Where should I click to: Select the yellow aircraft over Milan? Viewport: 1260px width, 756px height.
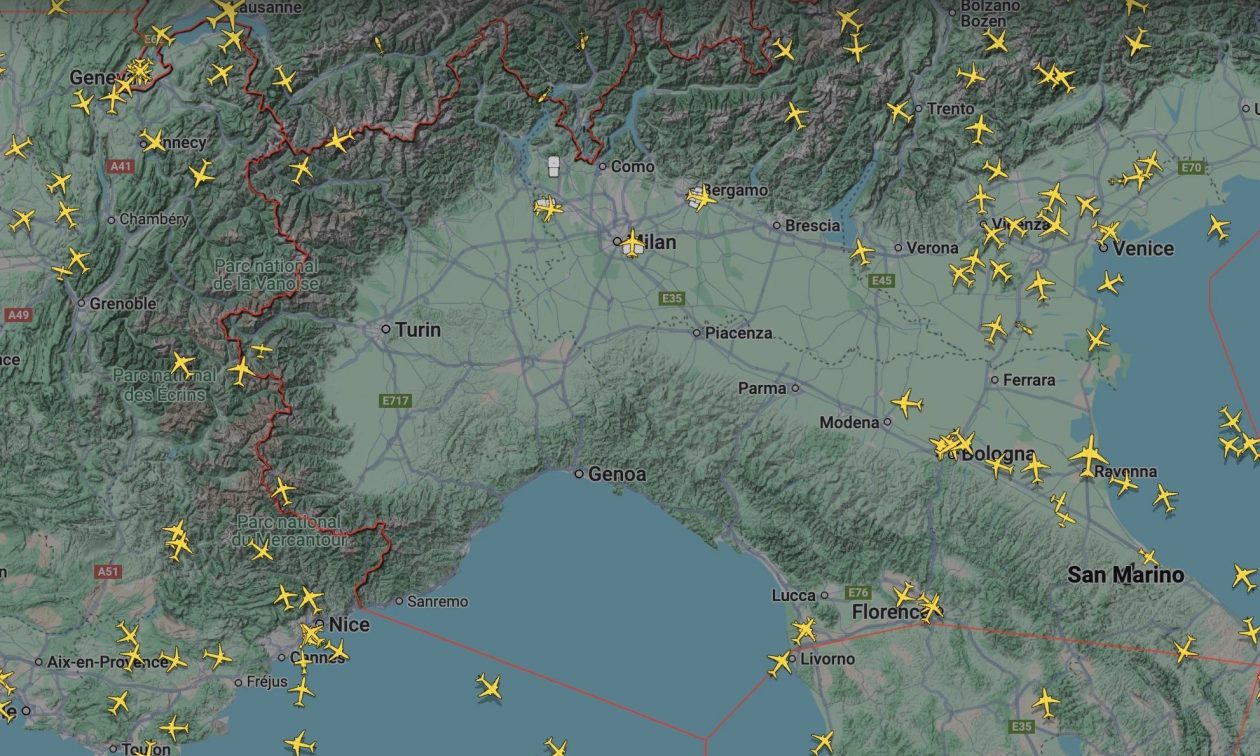633,243
